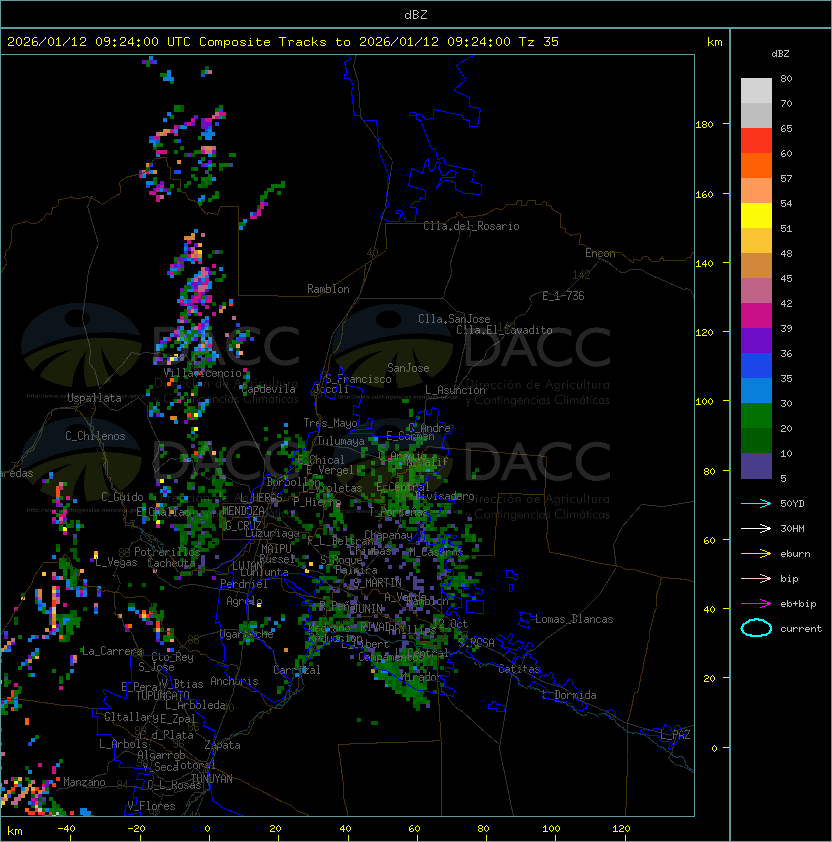The image size is (832, 842).
Task: Click the 'V_Flores' map label
Action: (151, 806)
